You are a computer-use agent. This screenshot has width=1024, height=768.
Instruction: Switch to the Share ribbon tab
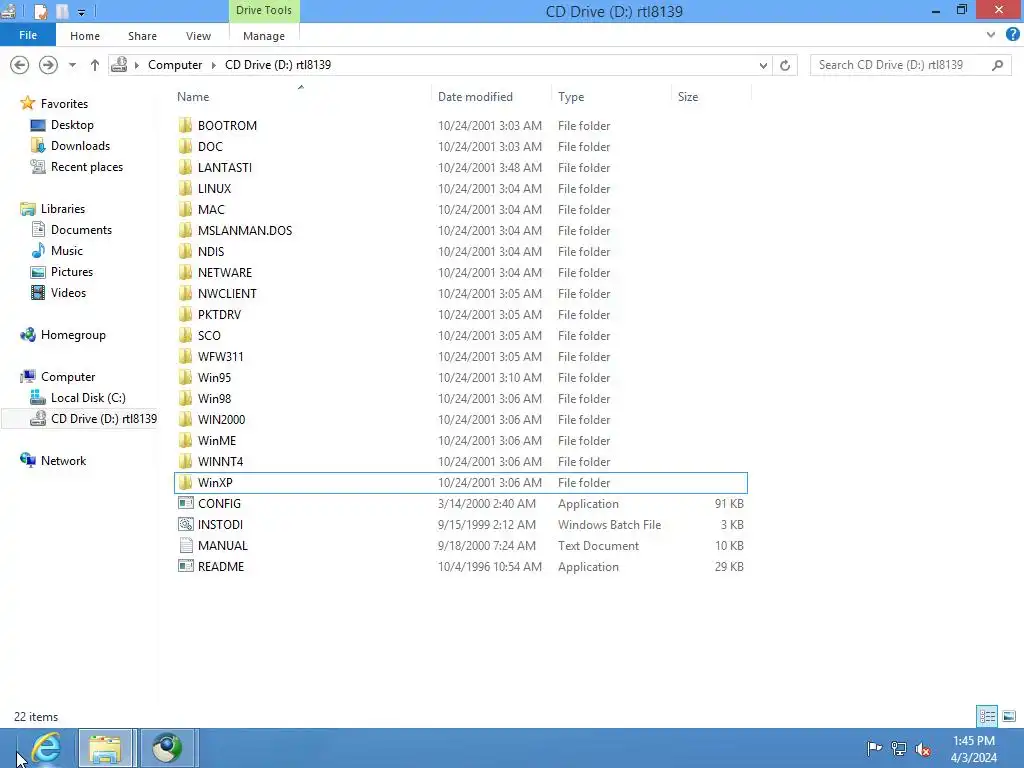[x=142, y=36]
